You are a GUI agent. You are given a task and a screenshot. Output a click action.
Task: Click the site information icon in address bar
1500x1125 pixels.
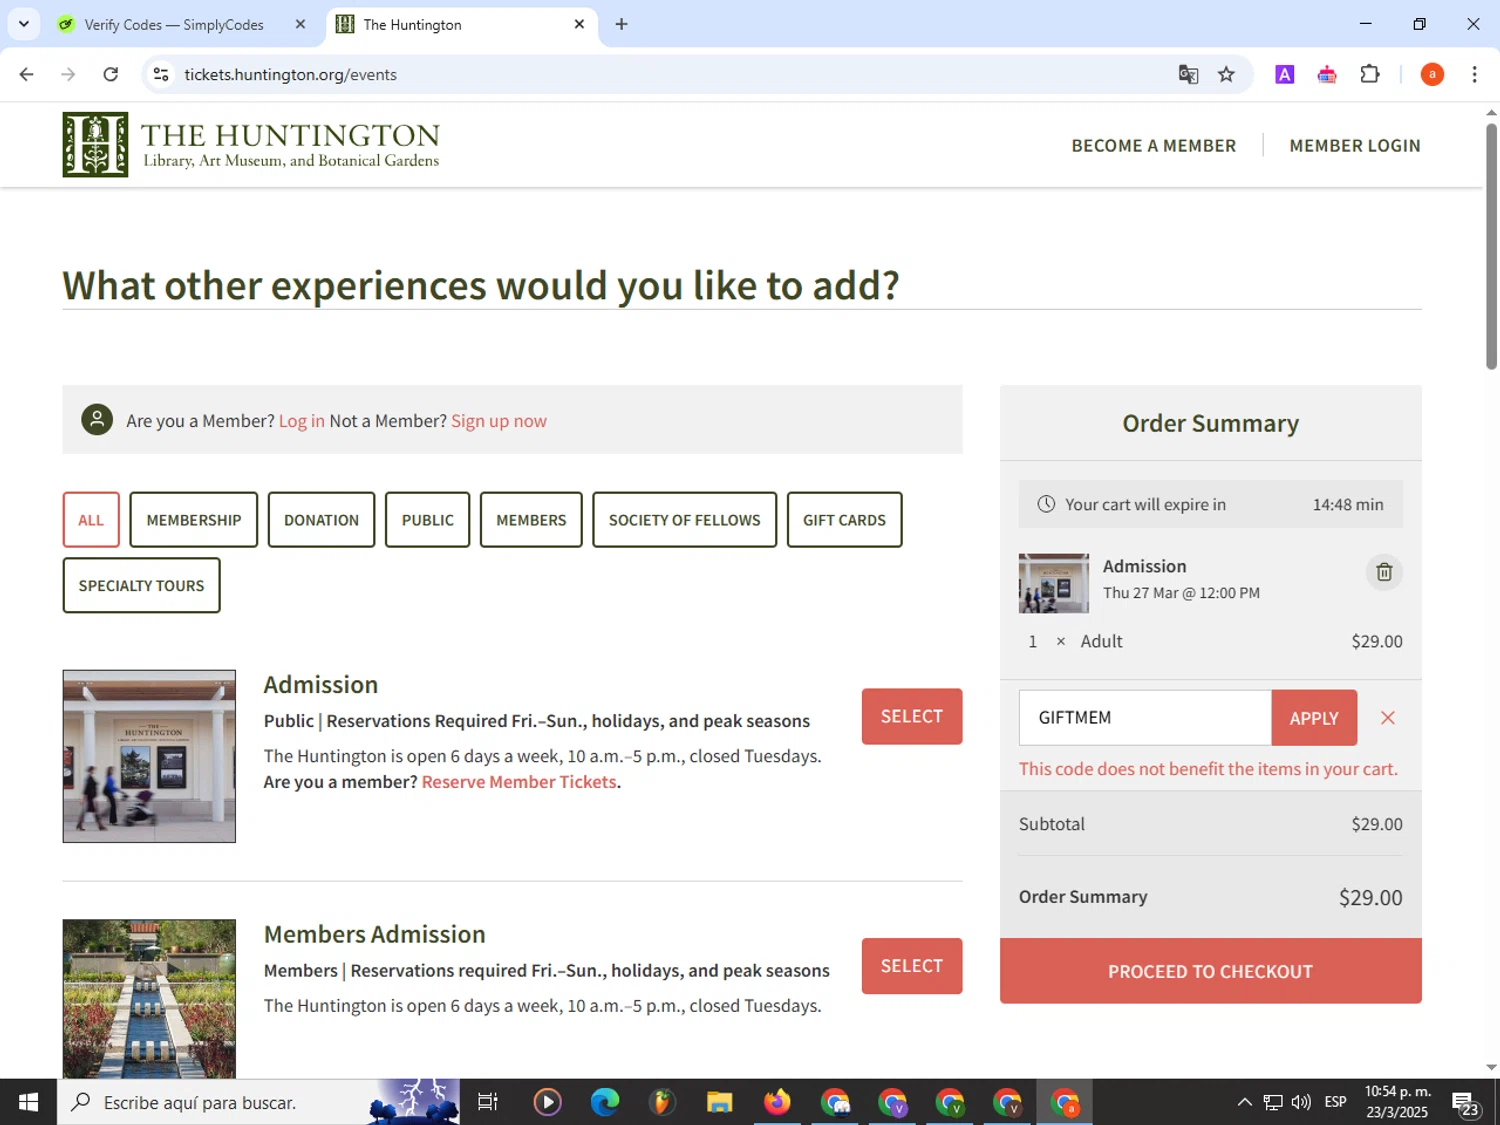pos(161,75)
